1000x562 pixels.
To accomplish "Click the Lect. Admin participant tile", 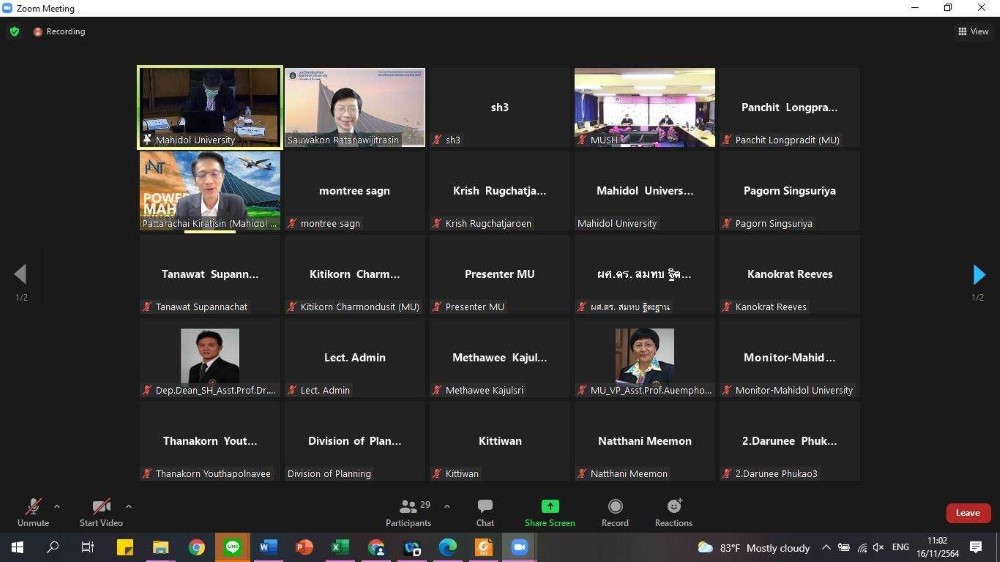I will (x=355, y=358).
